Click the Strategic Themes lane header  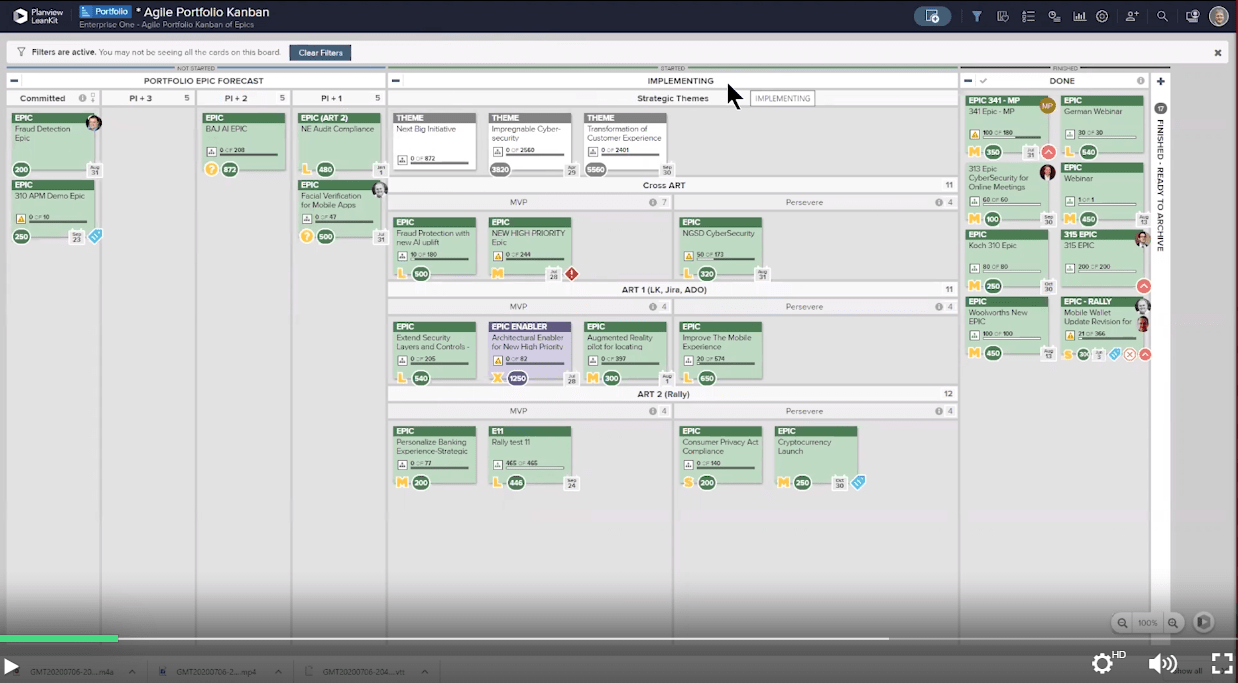click(x=672, y=98)
